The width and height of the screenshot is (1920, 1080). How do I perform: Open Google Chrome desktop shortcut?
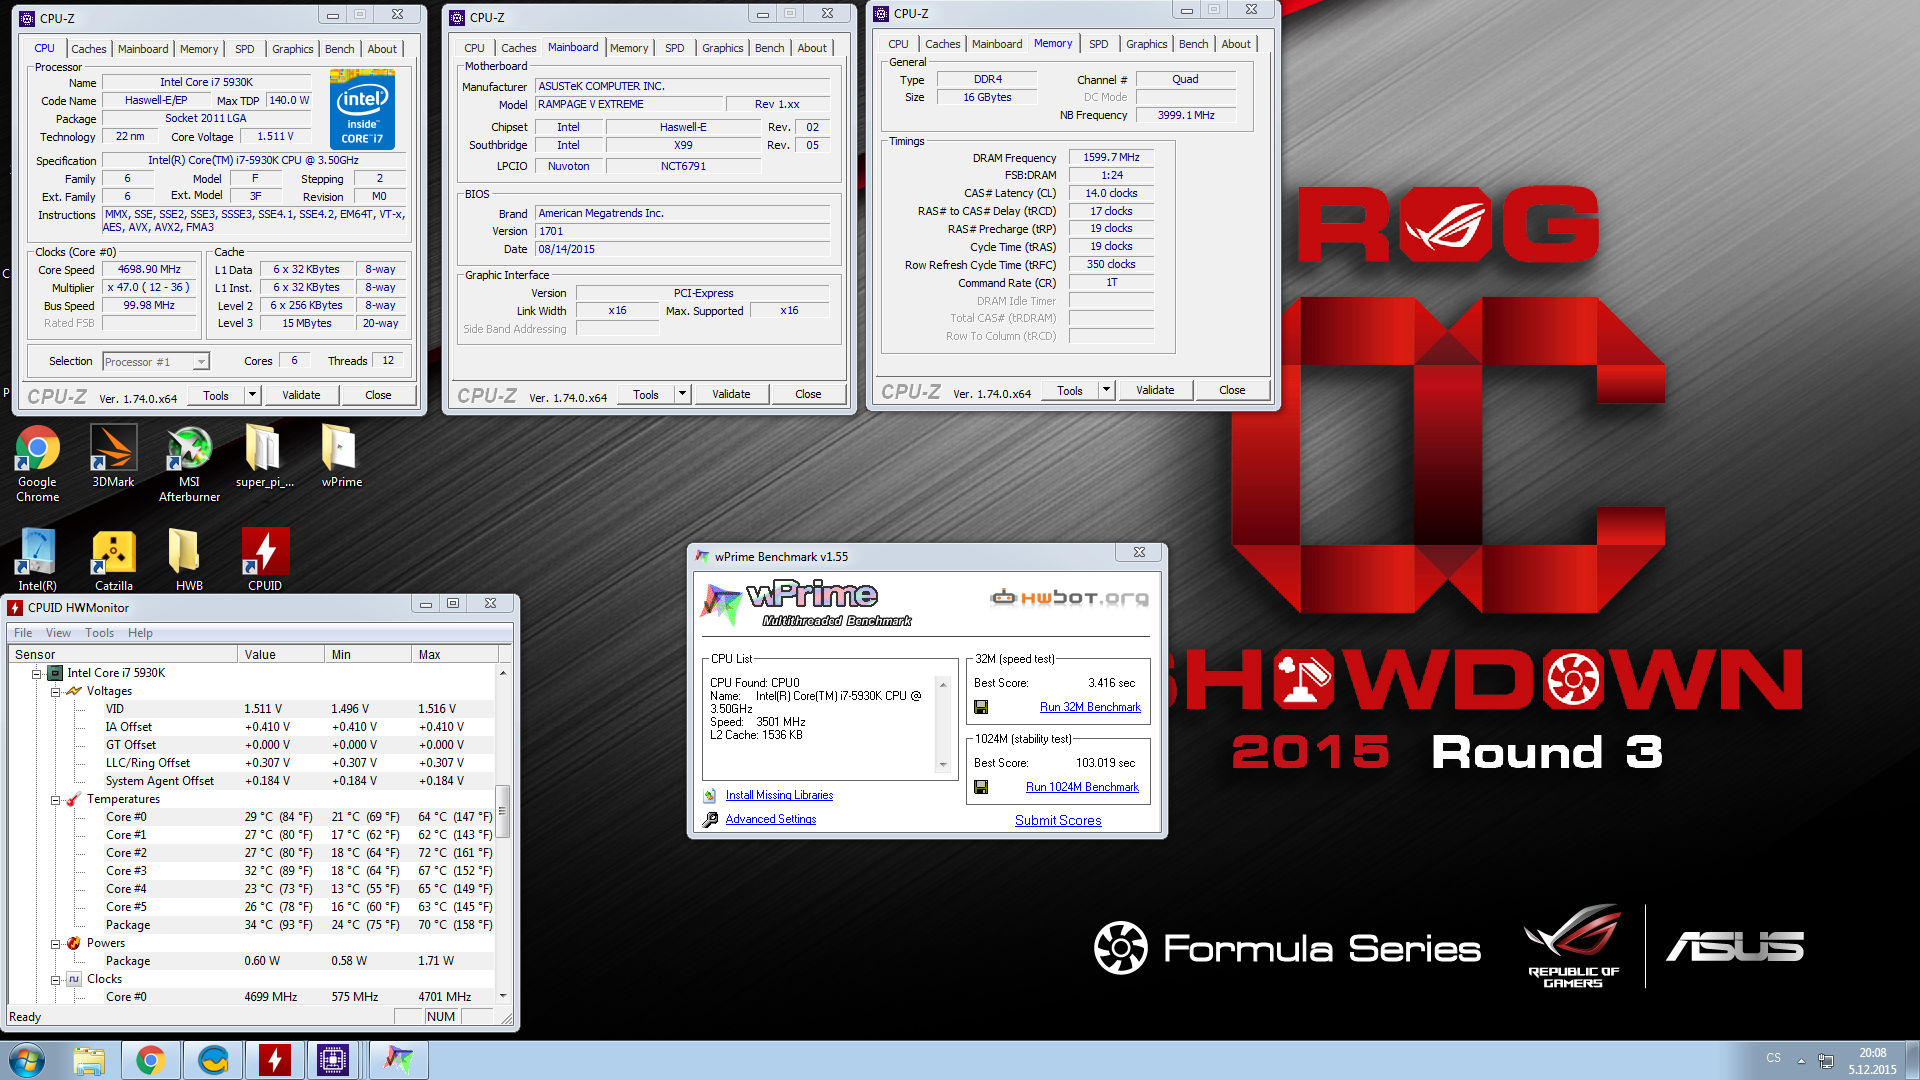pyautogui.click(x=37, y=462)
